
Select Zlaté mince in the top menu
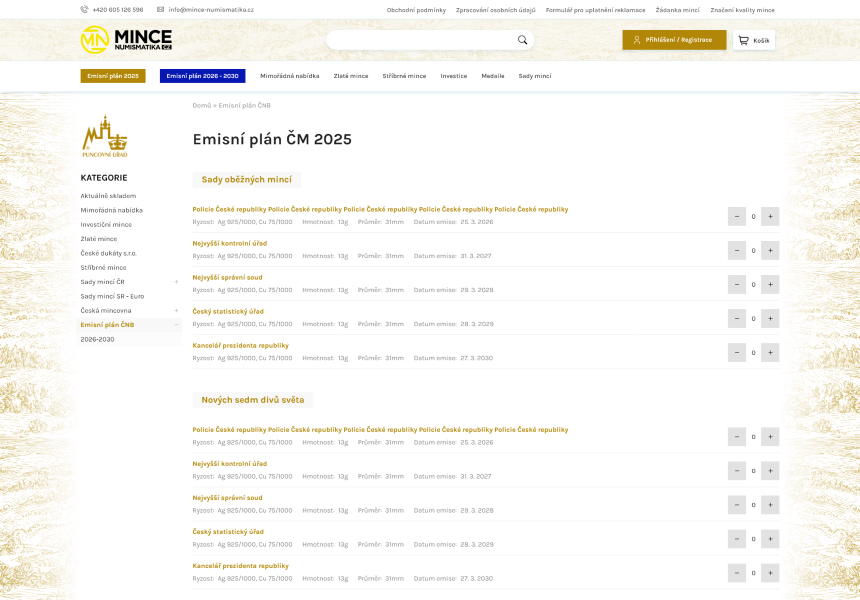coord(350,76)
